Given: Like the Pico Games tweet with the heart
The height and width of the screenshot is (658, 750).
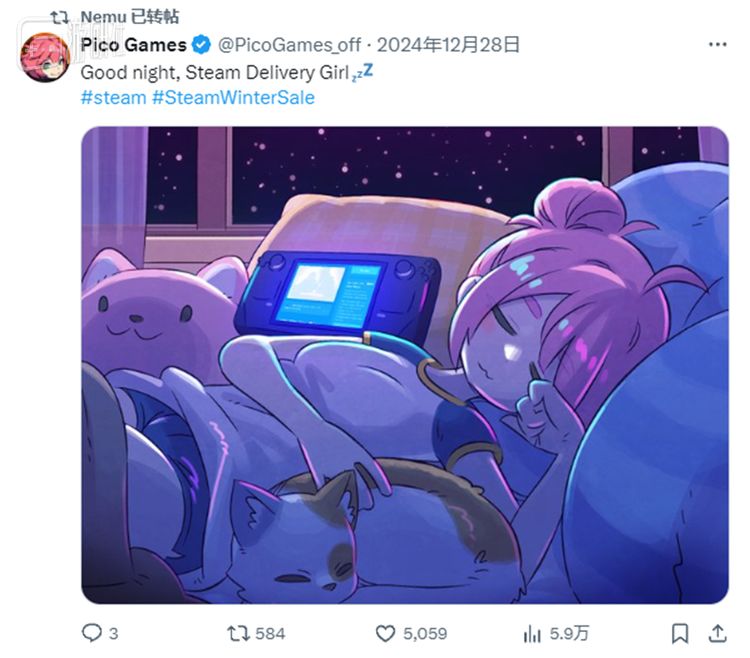Looking at the screenshot, I should click(x=385, y=633).
